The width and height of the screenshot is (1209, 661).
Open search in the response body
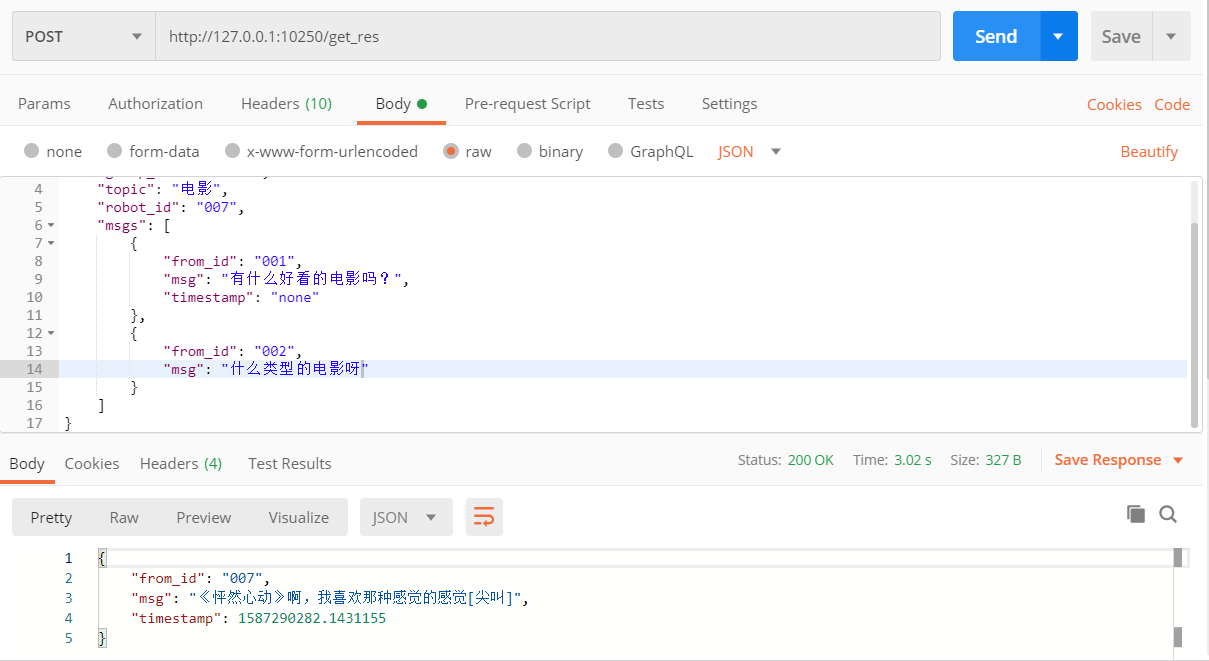pos(1168,514)
